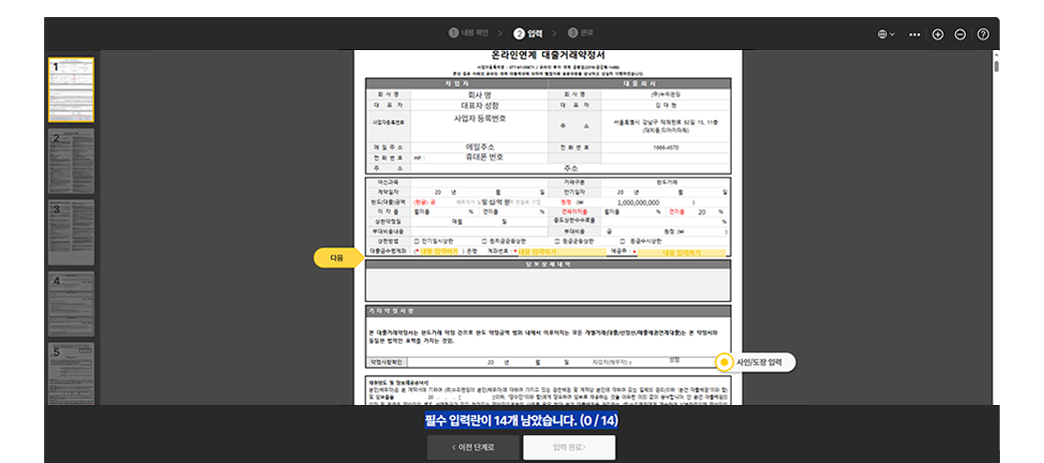Open the three-dot more options menu
Image resolution: width=1044 pixels, height=463 pixels.
tap(914, 35)
